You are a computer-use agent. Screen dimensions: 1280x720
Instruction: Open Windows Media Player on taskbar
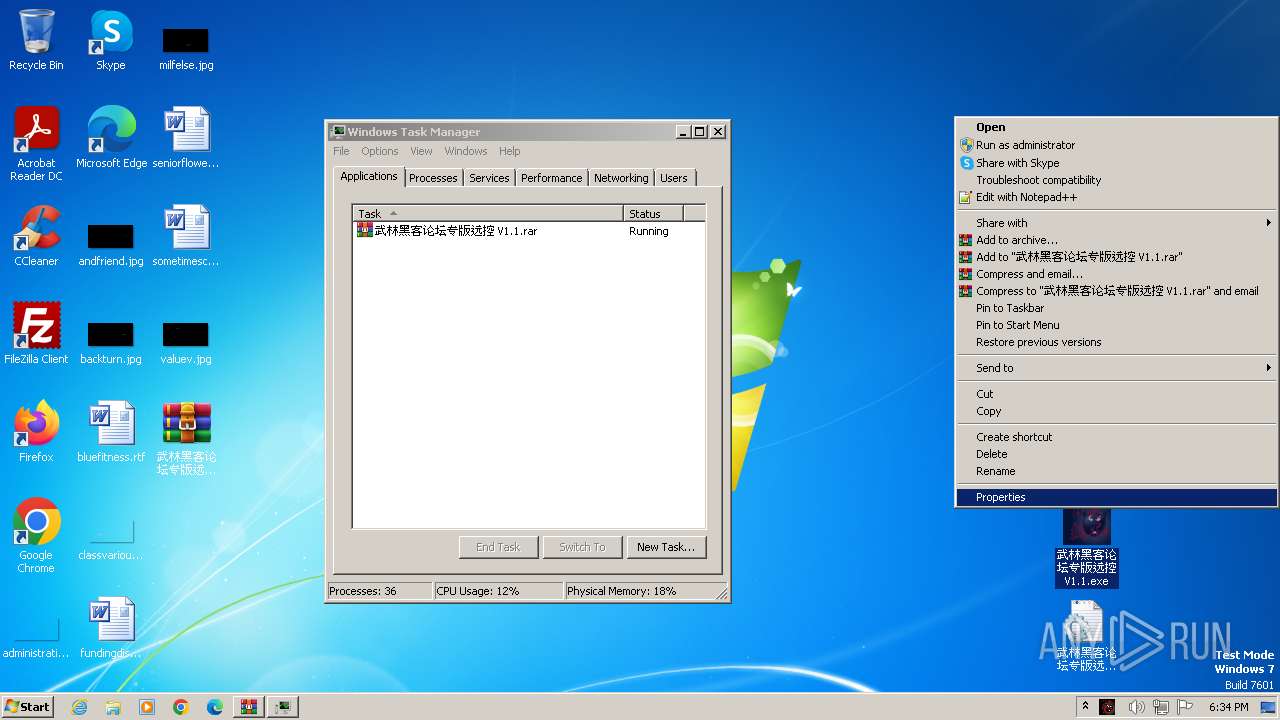pos(147,707)
